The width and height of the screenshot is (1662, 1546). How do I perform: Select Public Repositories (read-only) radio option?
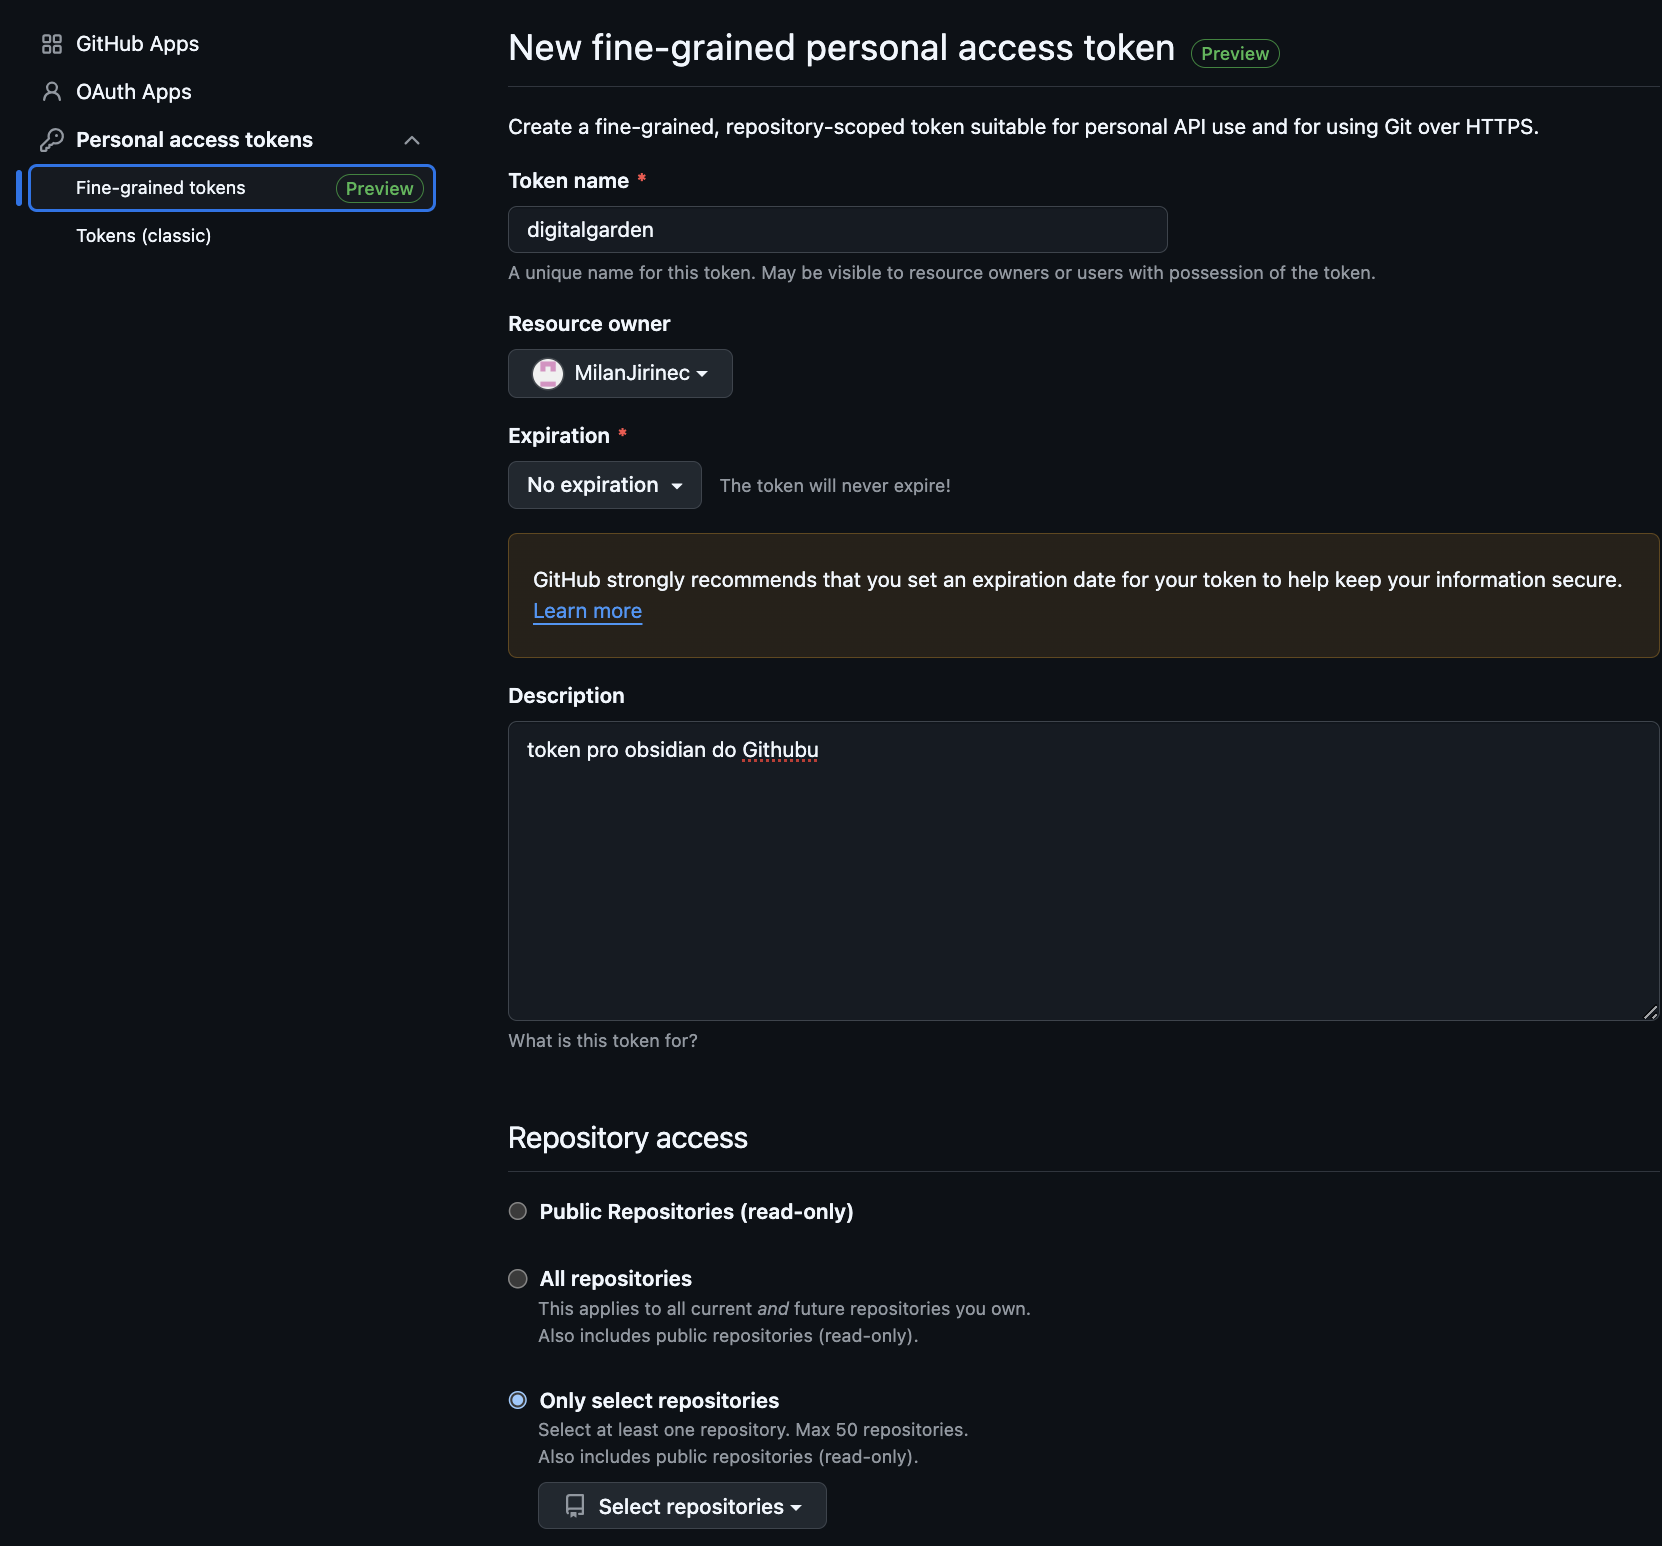(518, 1211)
